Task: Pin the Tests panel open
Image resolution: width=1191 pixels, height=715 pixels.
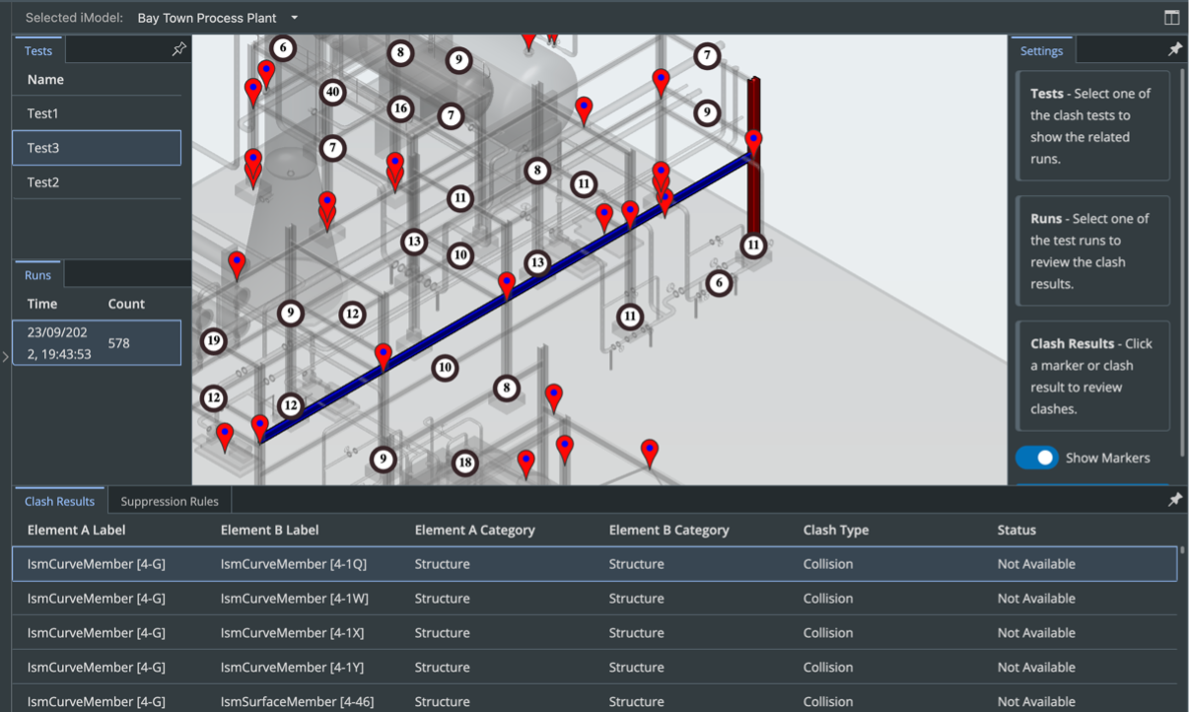Action: pos(178,49)
